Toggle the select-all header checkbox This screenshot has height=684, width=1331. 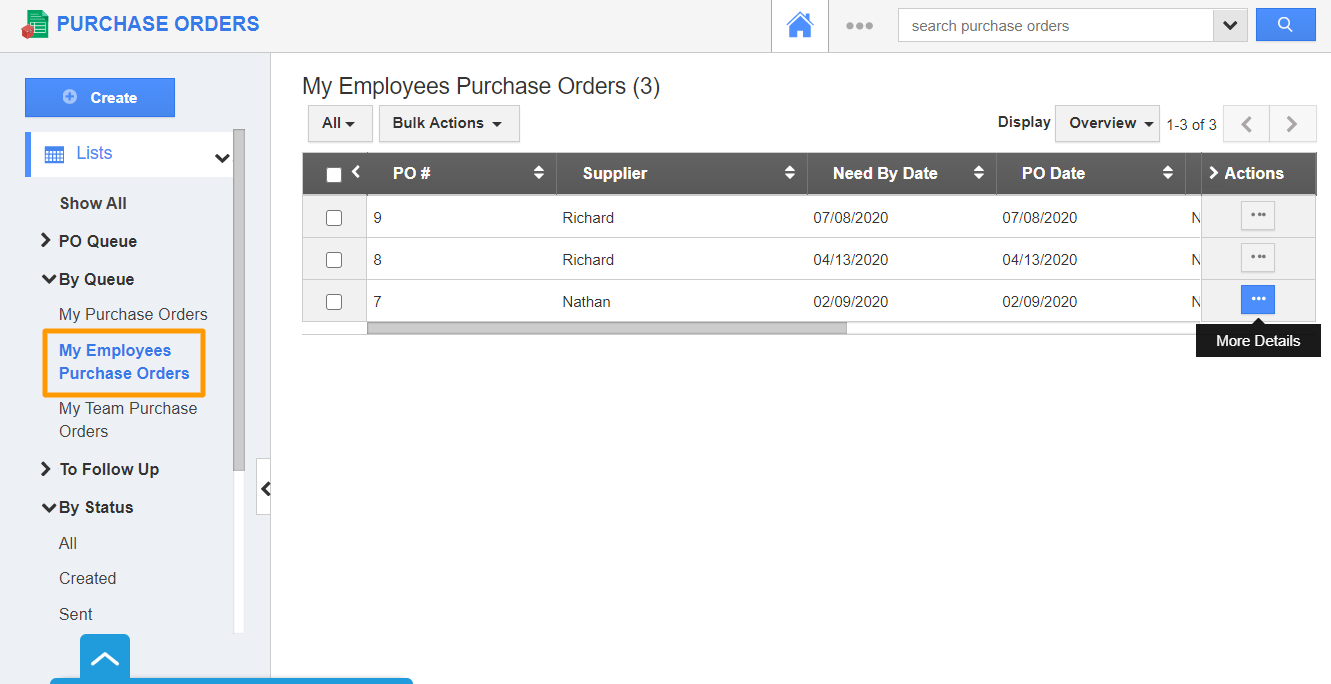[334, 175]
